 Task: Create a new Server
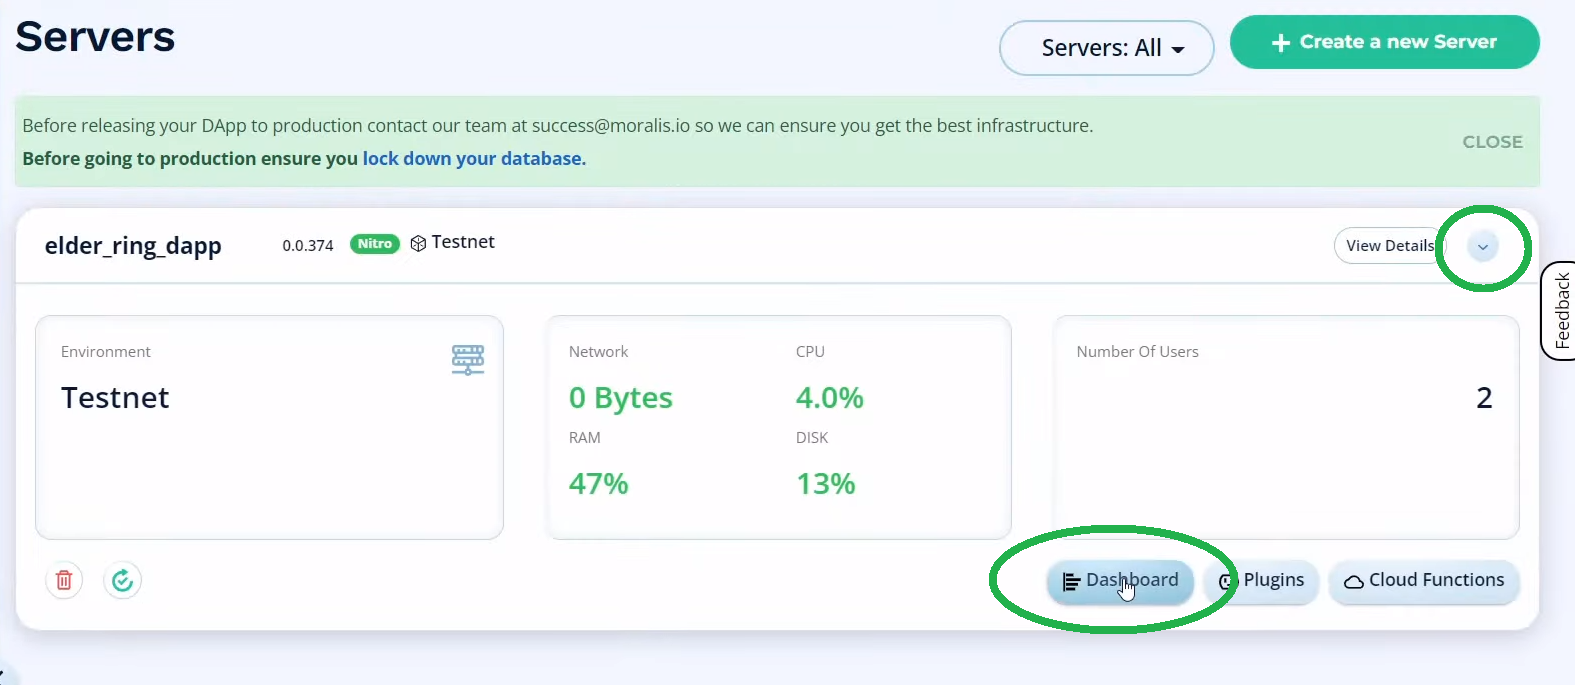coord(1384,42)
